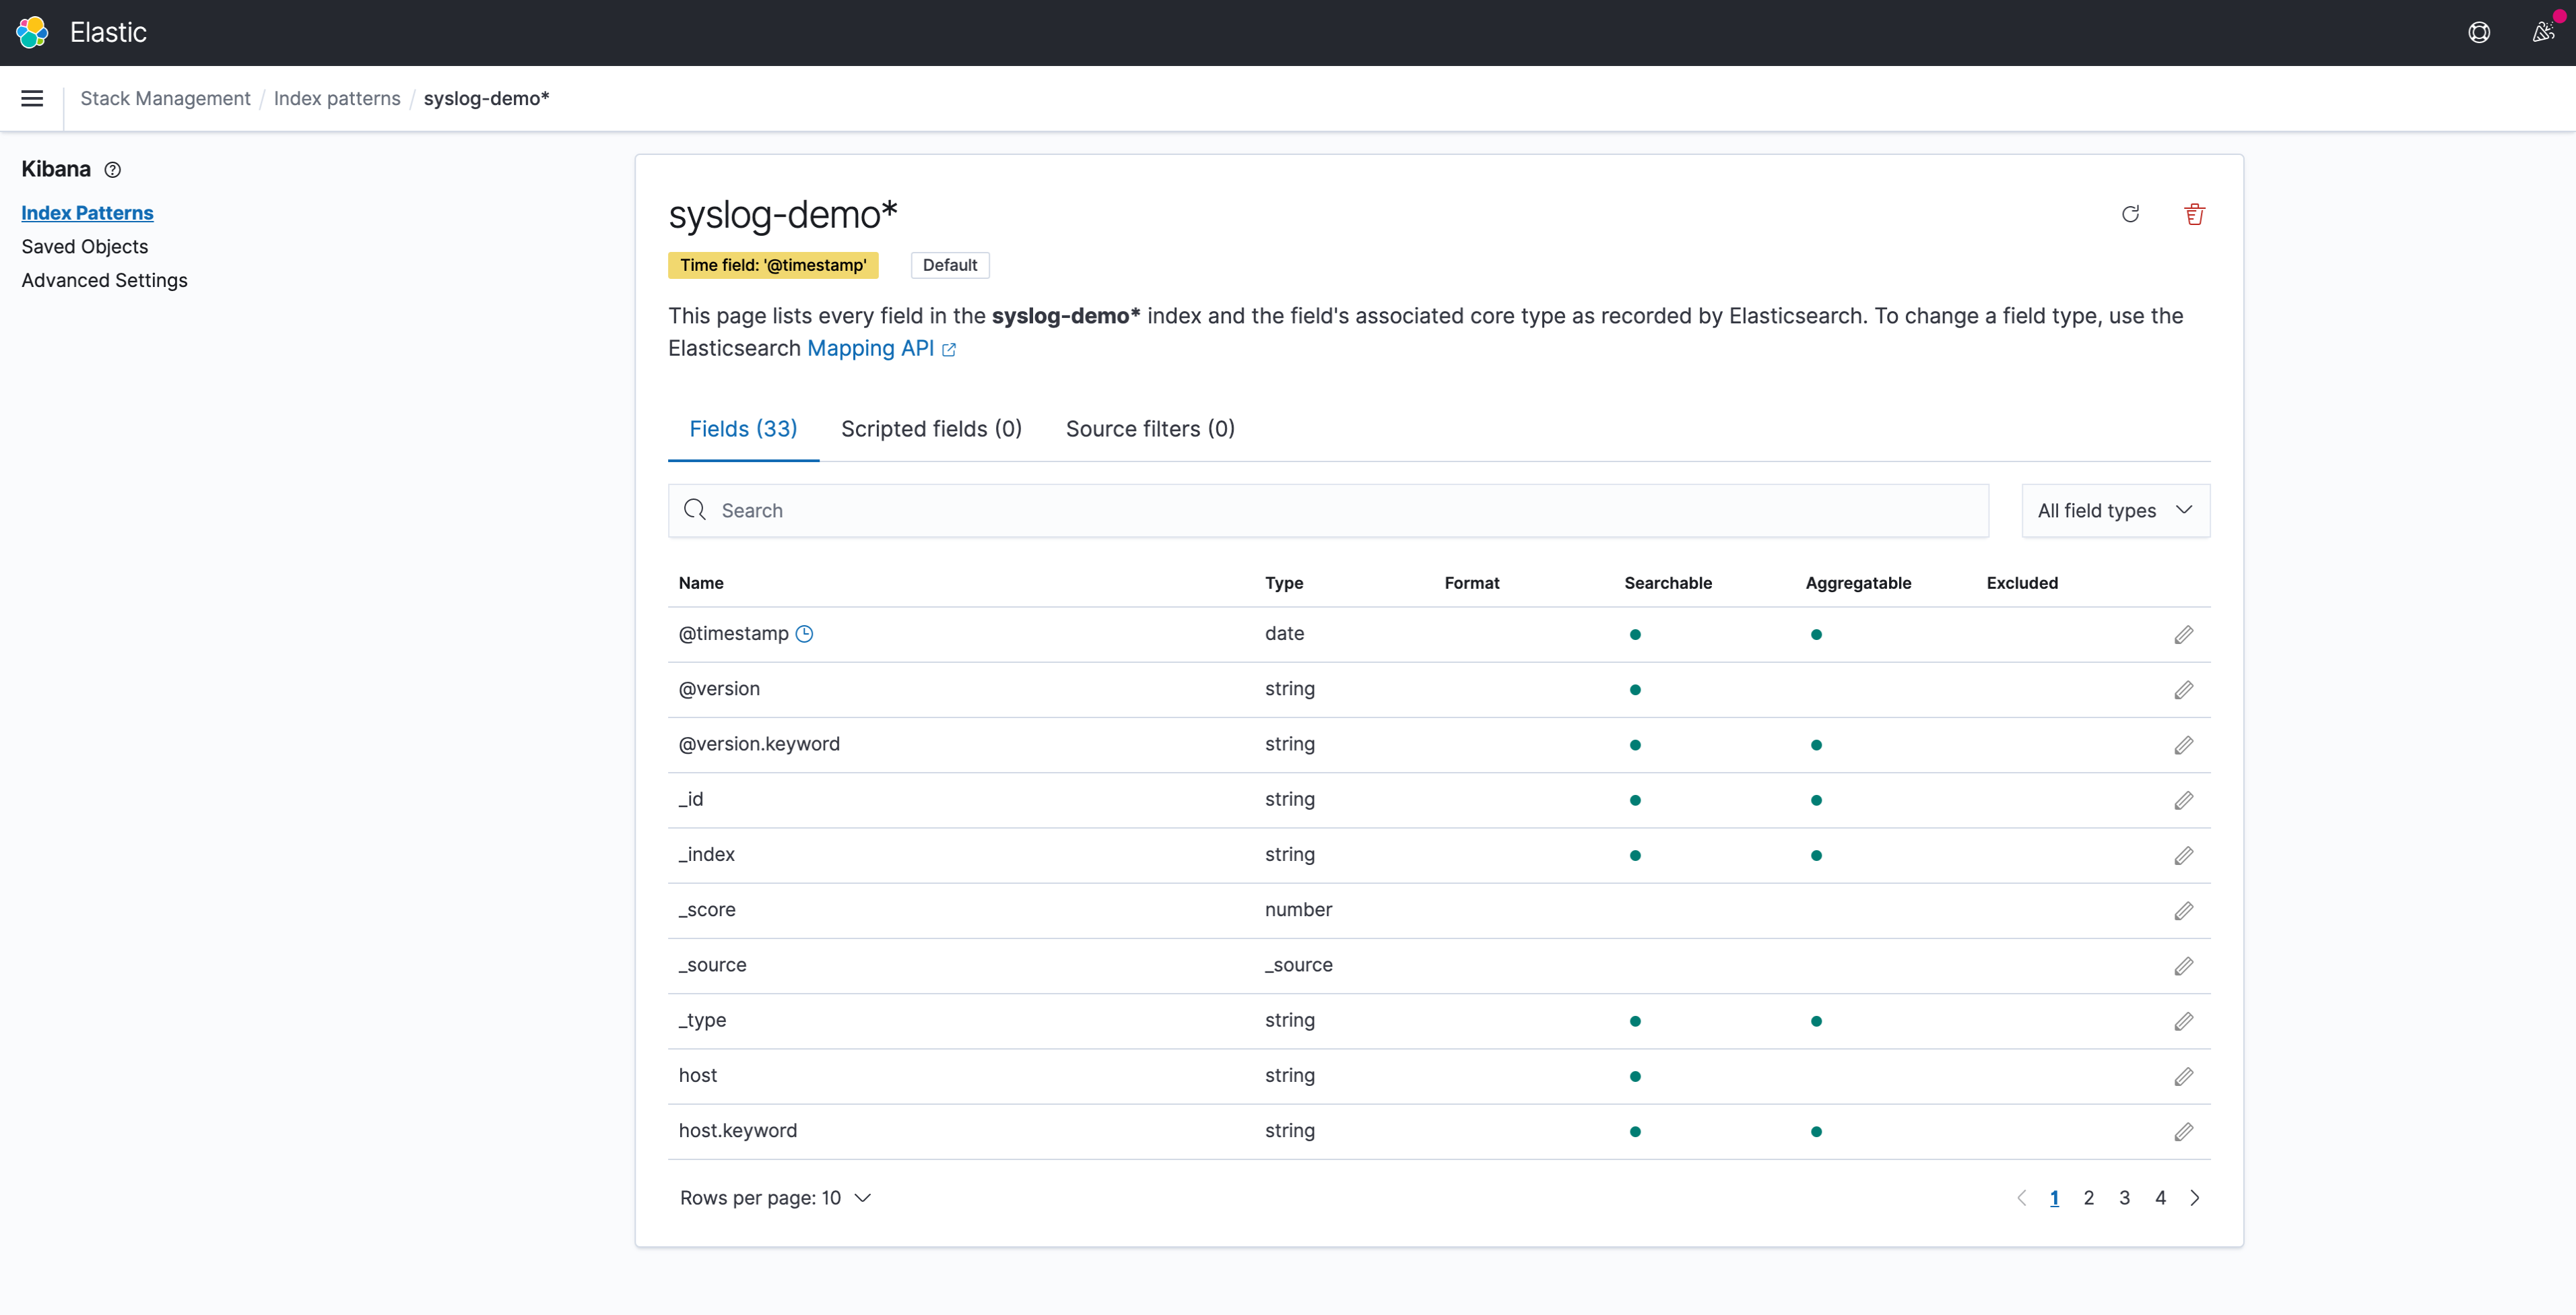Go to page 3
The width and height of the screenshot is (2576, 1315).
click(x=2124, y=1198)
